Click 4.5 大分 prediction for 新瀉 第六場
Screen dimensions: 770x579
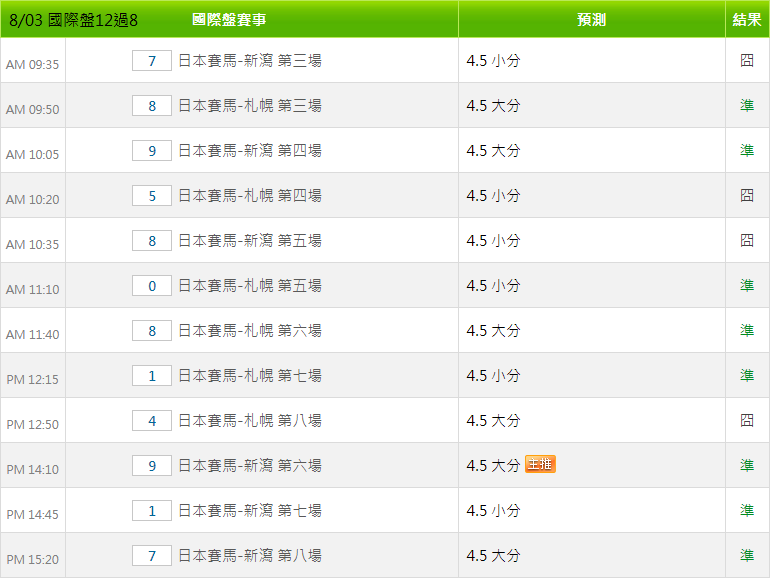494,466
